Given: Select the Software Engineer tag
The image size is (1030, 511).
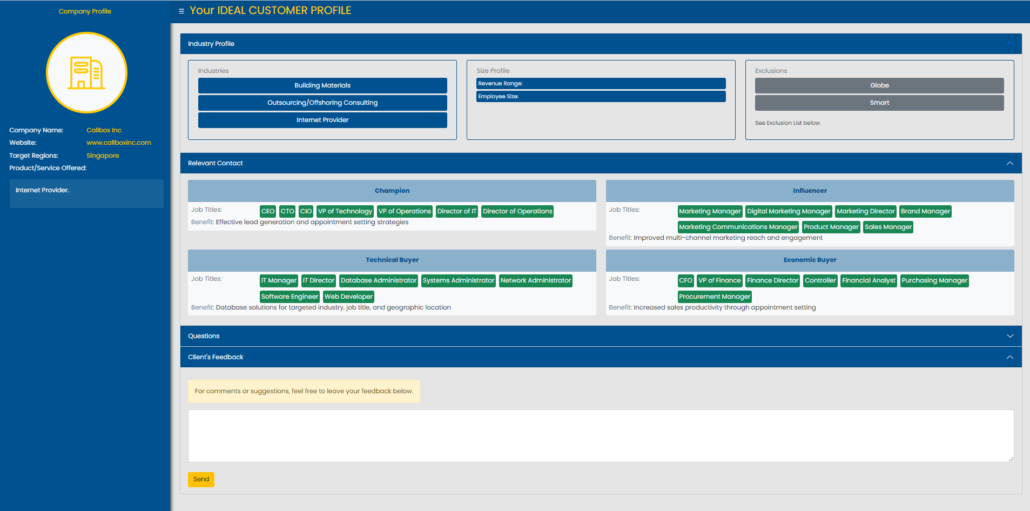Looking at the screenshot, I should [290, 297].
